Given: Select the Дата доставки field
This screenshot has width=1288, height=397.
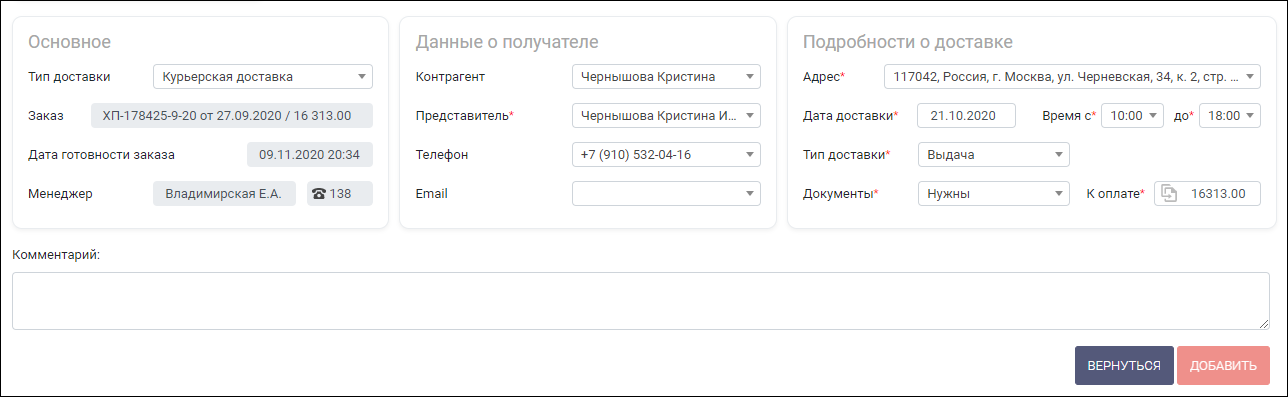Looking at the screenshot, I should click(966, 116).
